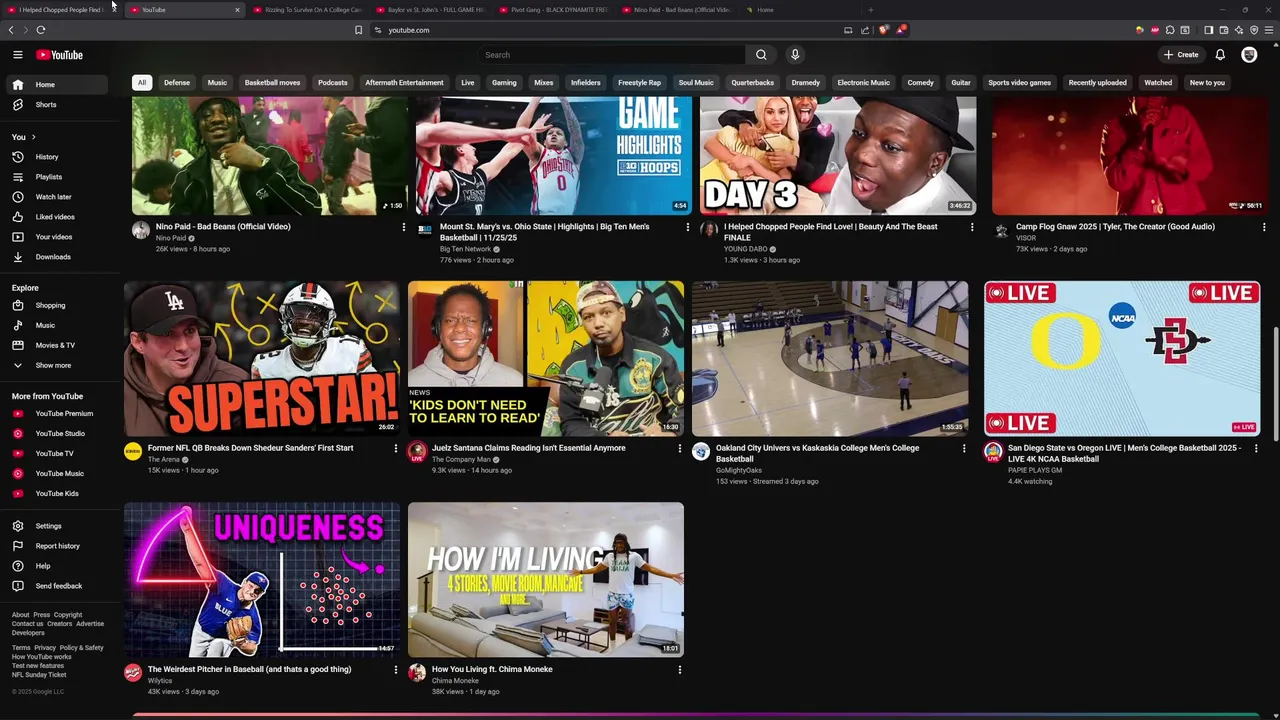
Task: Open the NFL Sunday Ticket footer link
Action: 39,675
